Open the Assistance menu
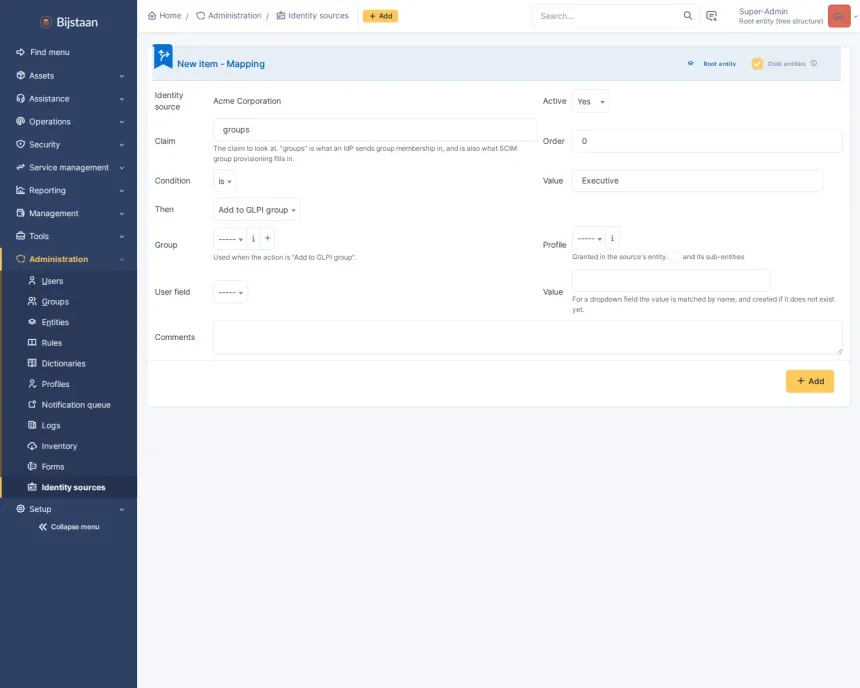860x688 pixels. (x=69, y=99)
